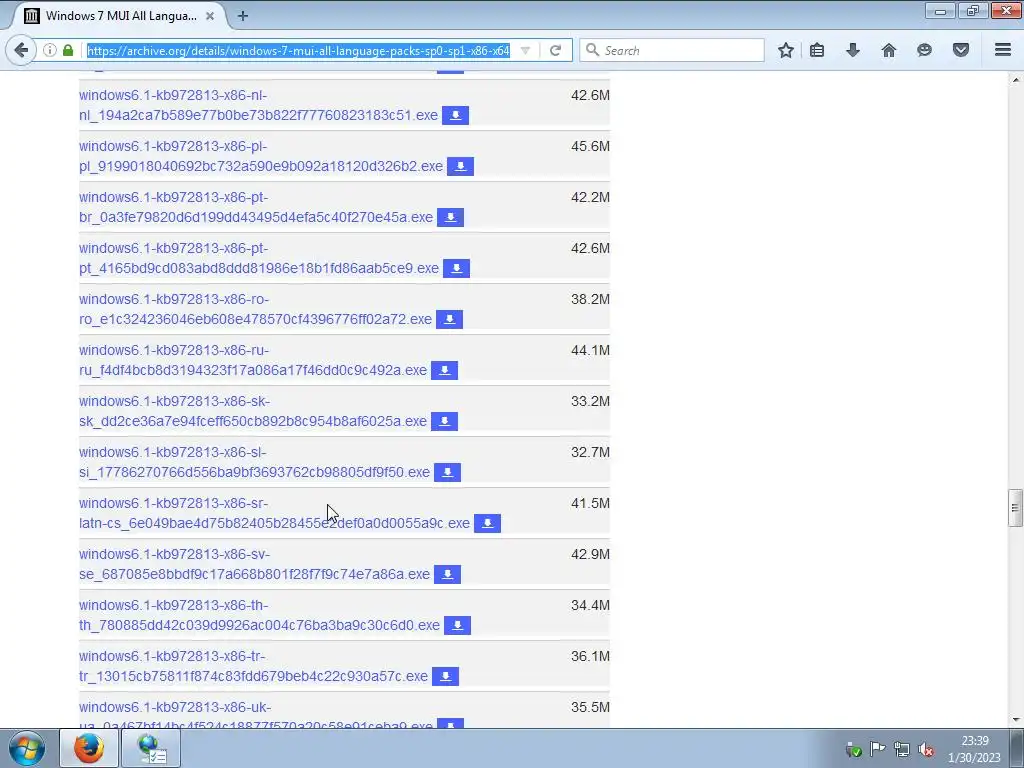
Task: Open the security shield tray icon
Action: [853, 750]
